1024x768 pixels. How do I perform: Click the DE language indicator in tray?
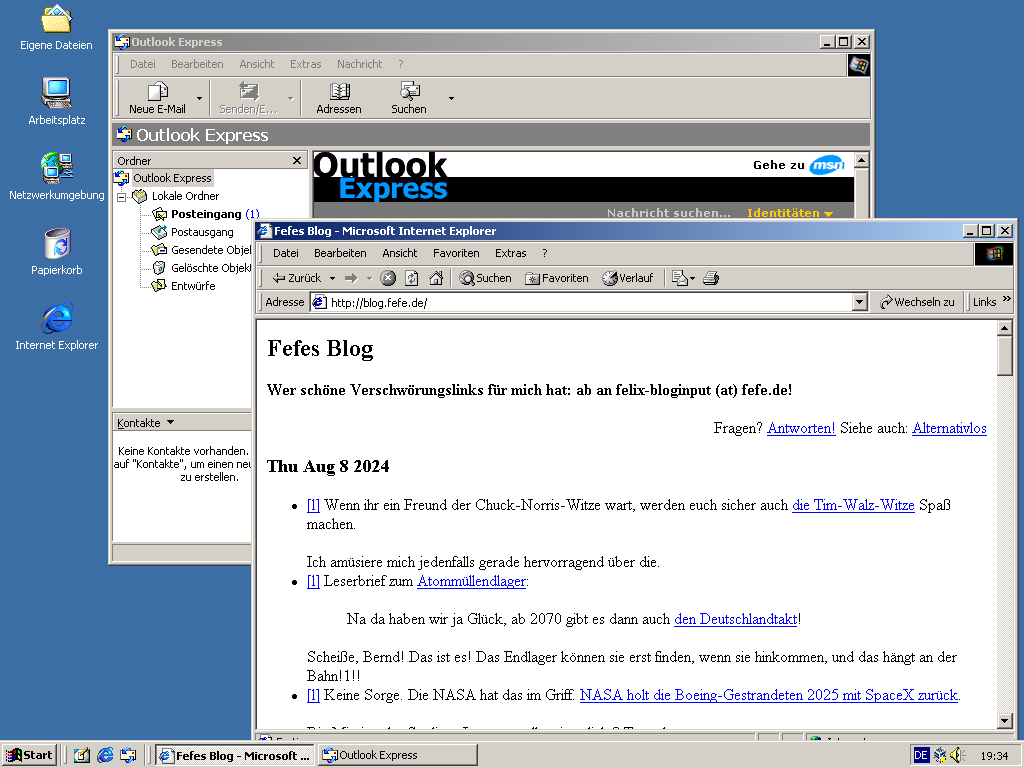921,756
